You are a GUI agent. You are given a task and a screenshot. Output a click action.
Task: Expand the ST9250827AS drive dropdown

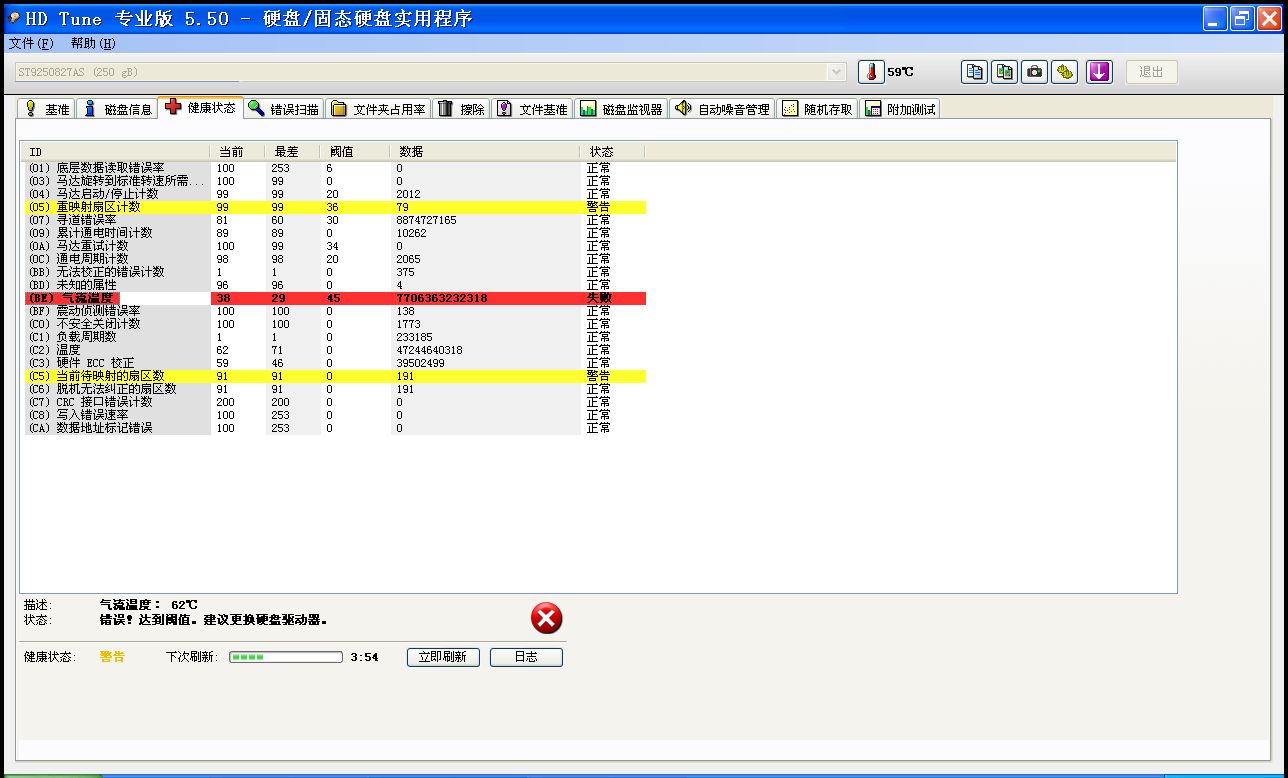[837, 71]
